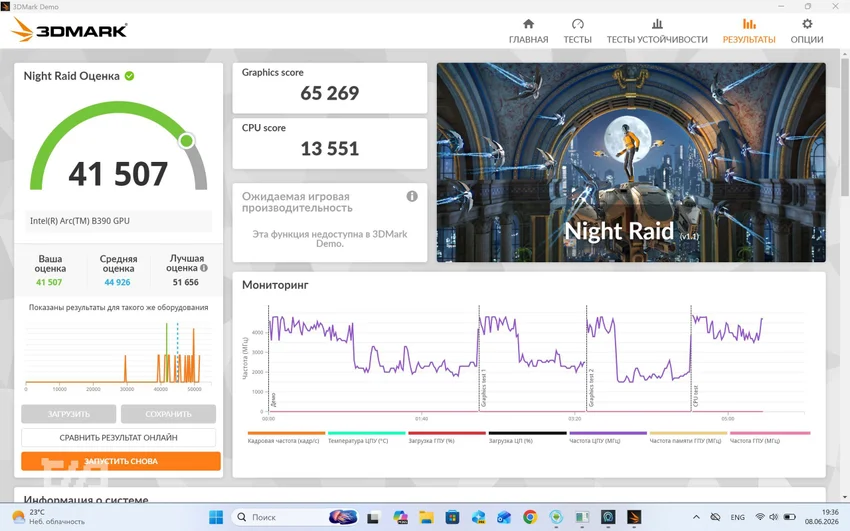This screenshot has height=531, width=850.
Task: Click the Кадровая частота legend swatch
Action: [286, 433]
